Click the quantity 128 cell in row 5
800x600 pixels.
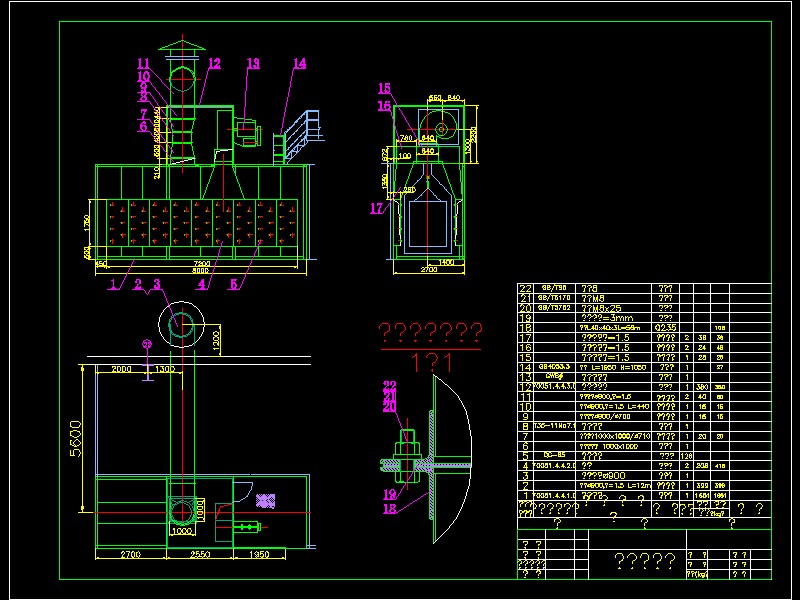pos(687,456)
